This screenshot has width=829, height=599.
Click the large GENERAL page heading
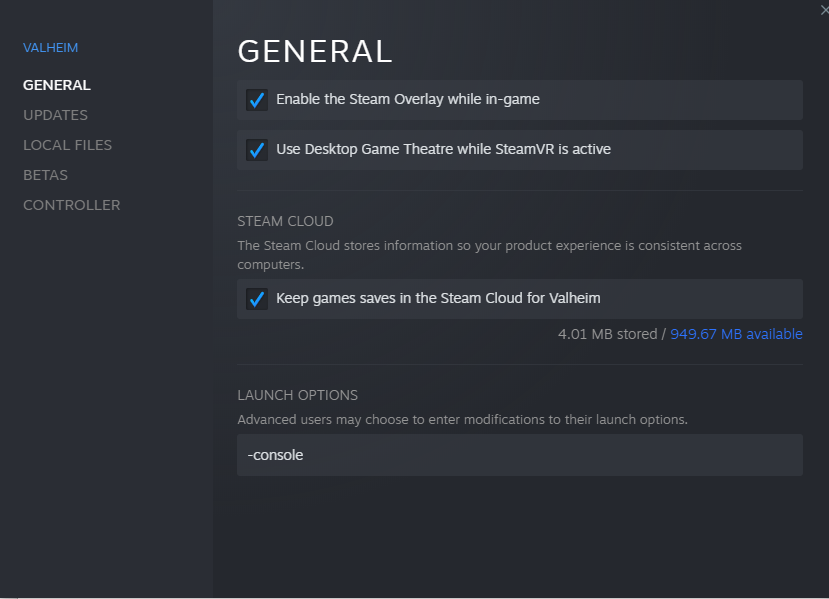[x=315, y=51]
